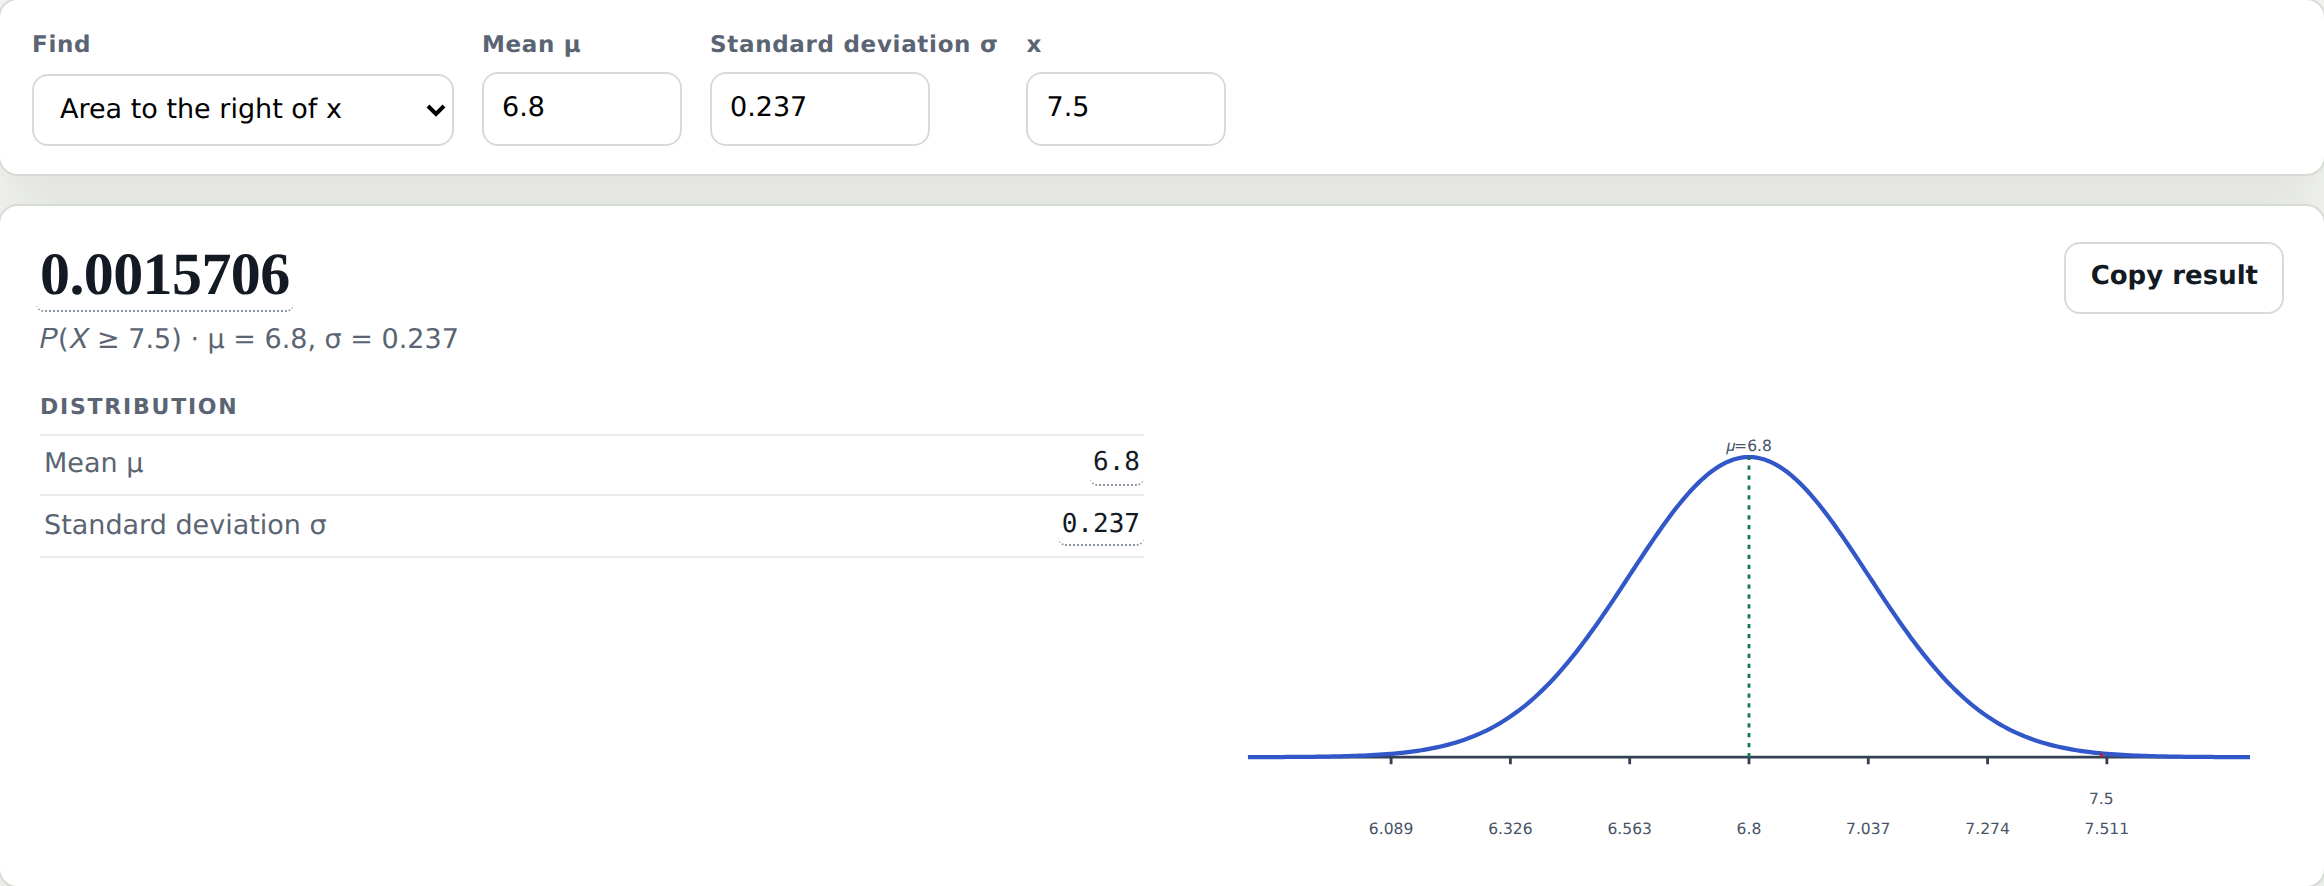
Task: Click the μ=6.8 label above the curve
Action: point(1749,446)
